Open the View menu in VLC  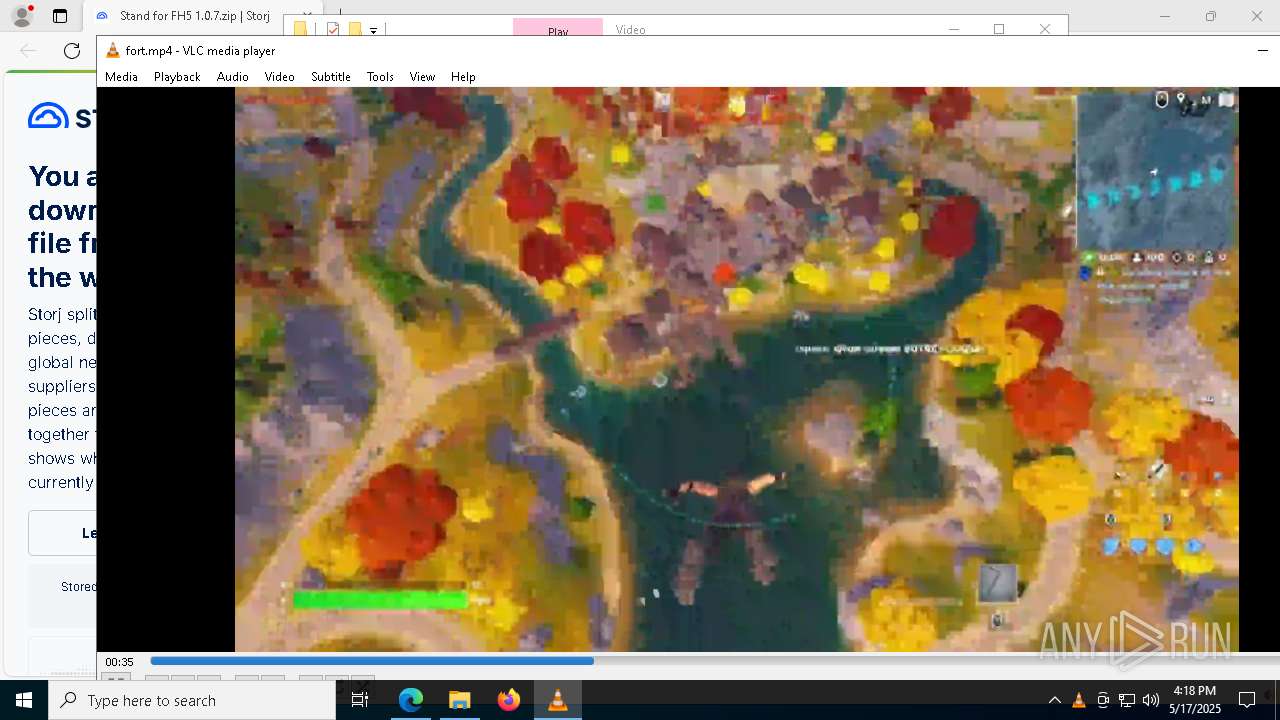coord(422,76)
